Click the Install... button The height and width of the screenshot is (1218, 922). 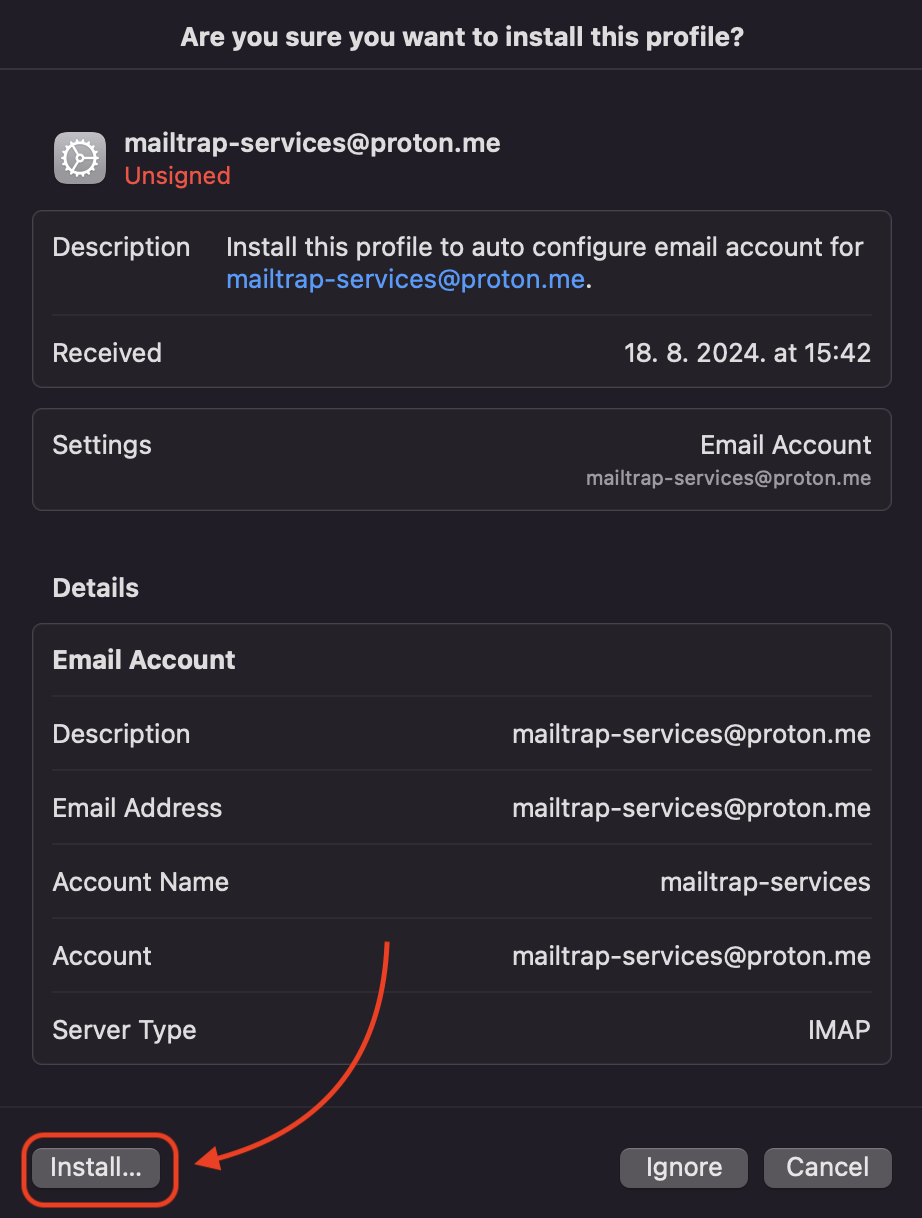pos(96,1167)
